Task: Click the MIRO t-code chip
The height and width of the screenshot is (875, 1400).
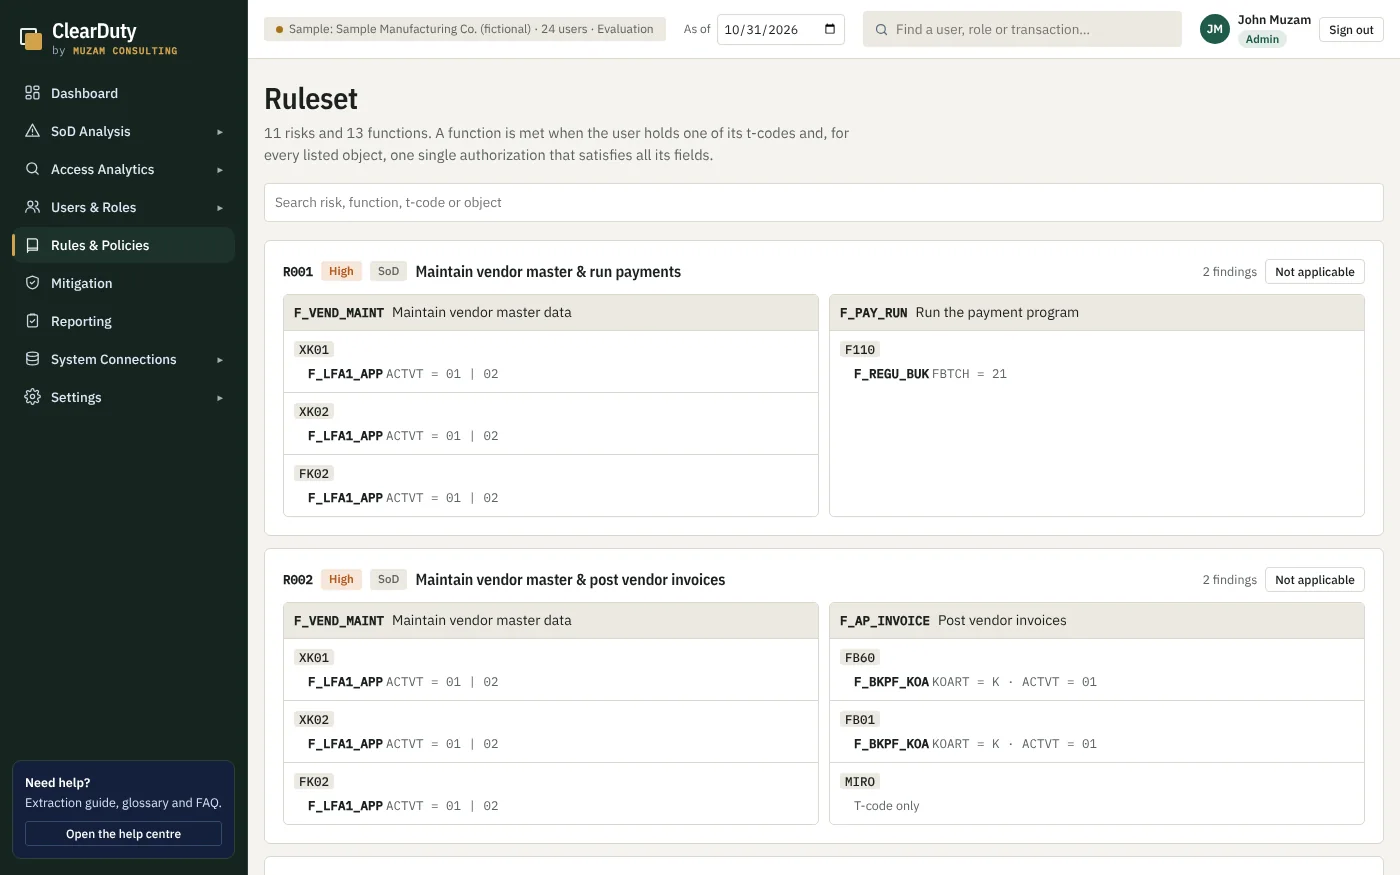Action: pos(860,782)
